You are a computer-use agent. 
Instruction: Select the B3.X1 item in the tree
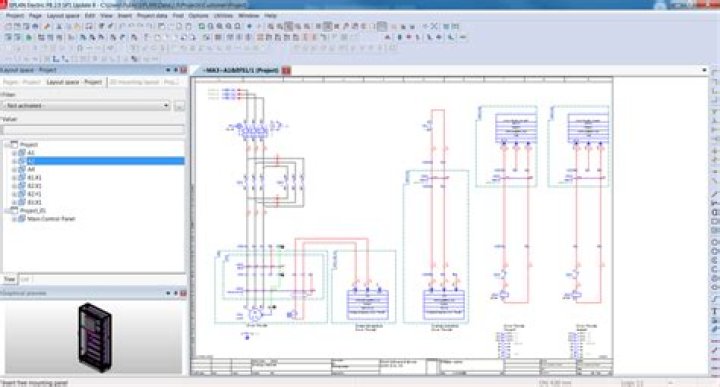(34, 202)
